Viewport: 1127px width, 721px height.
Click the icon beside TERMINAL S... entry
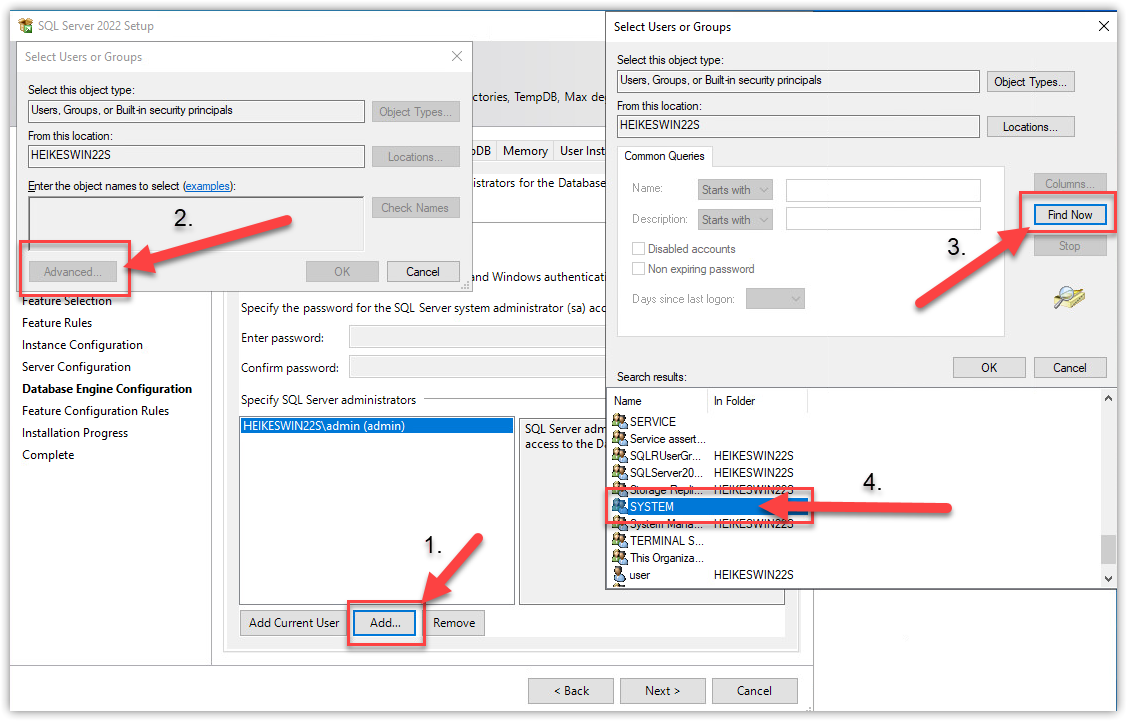620,540
